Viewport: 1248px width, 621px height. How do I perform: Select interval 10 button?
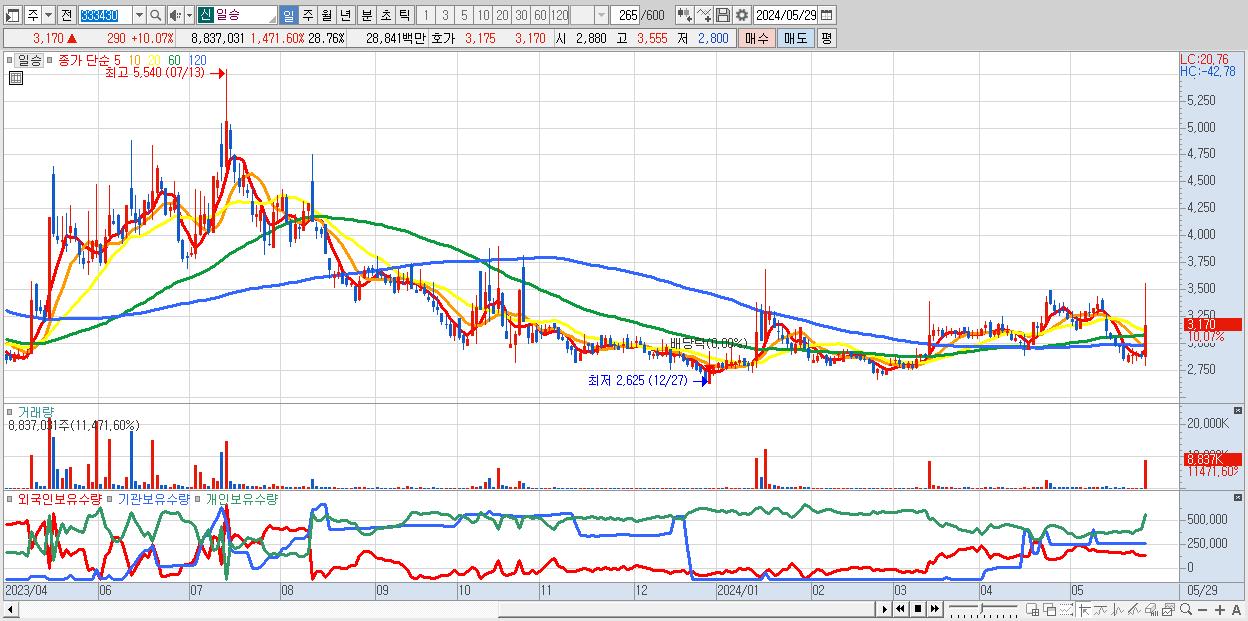(x=483, y=15)
